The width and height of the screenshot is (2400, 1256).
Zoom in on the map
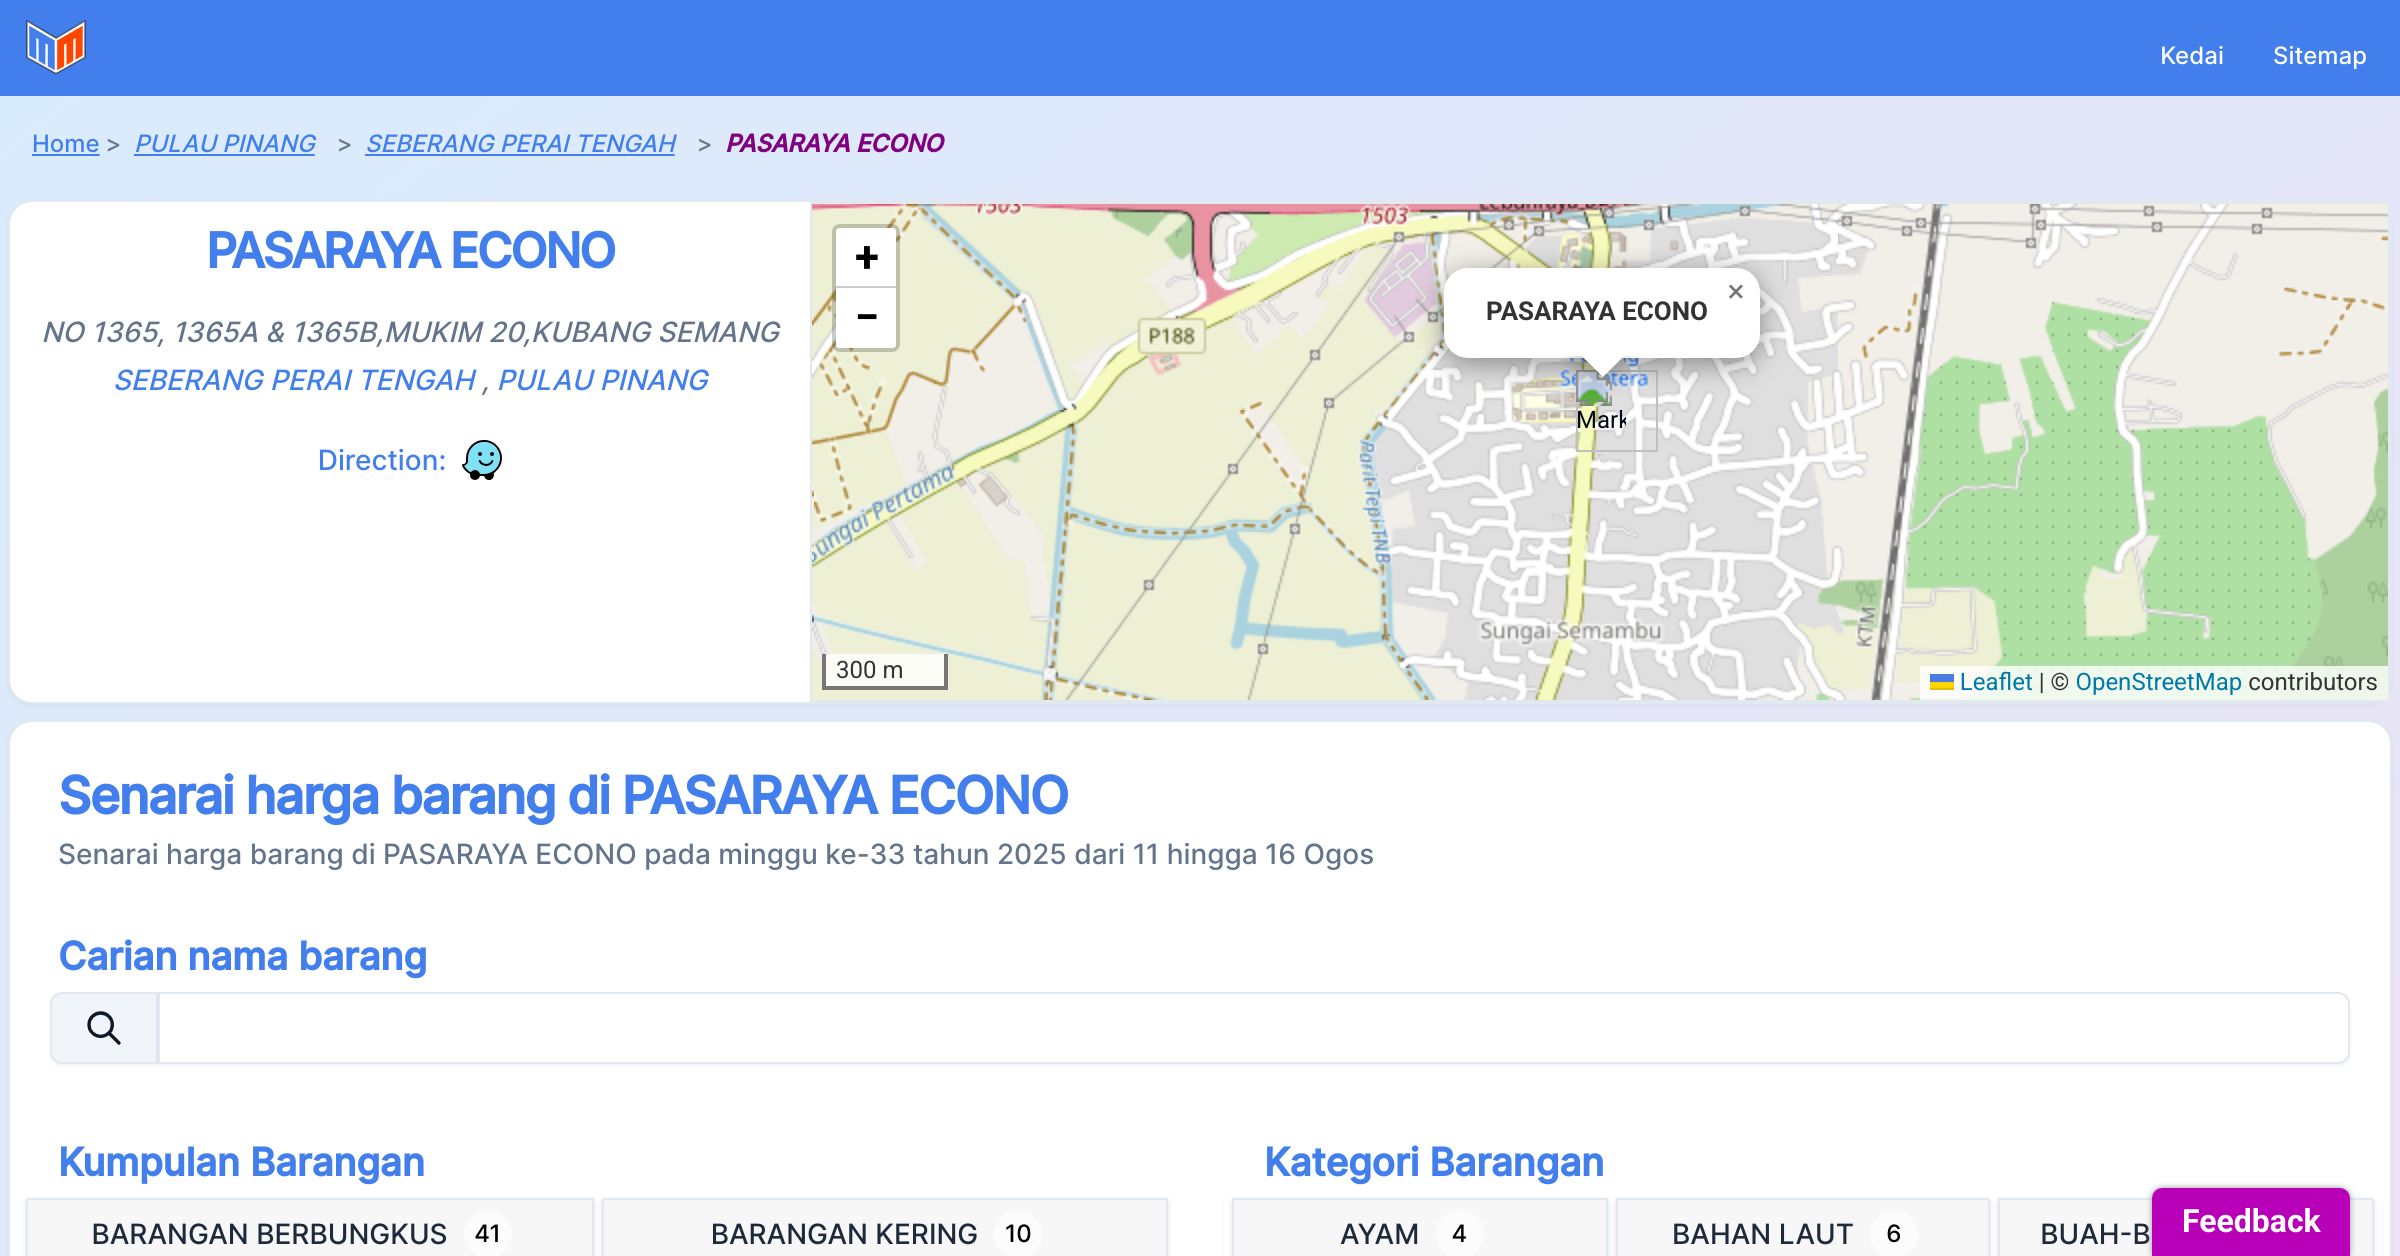click(866, 258)
